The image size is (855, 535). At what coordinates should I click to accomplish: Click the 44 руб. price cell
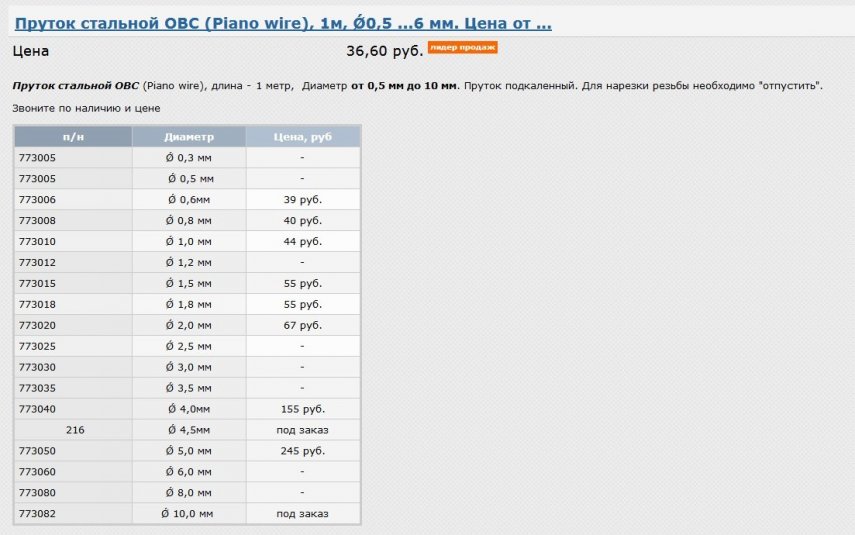[x=302, y=242]
